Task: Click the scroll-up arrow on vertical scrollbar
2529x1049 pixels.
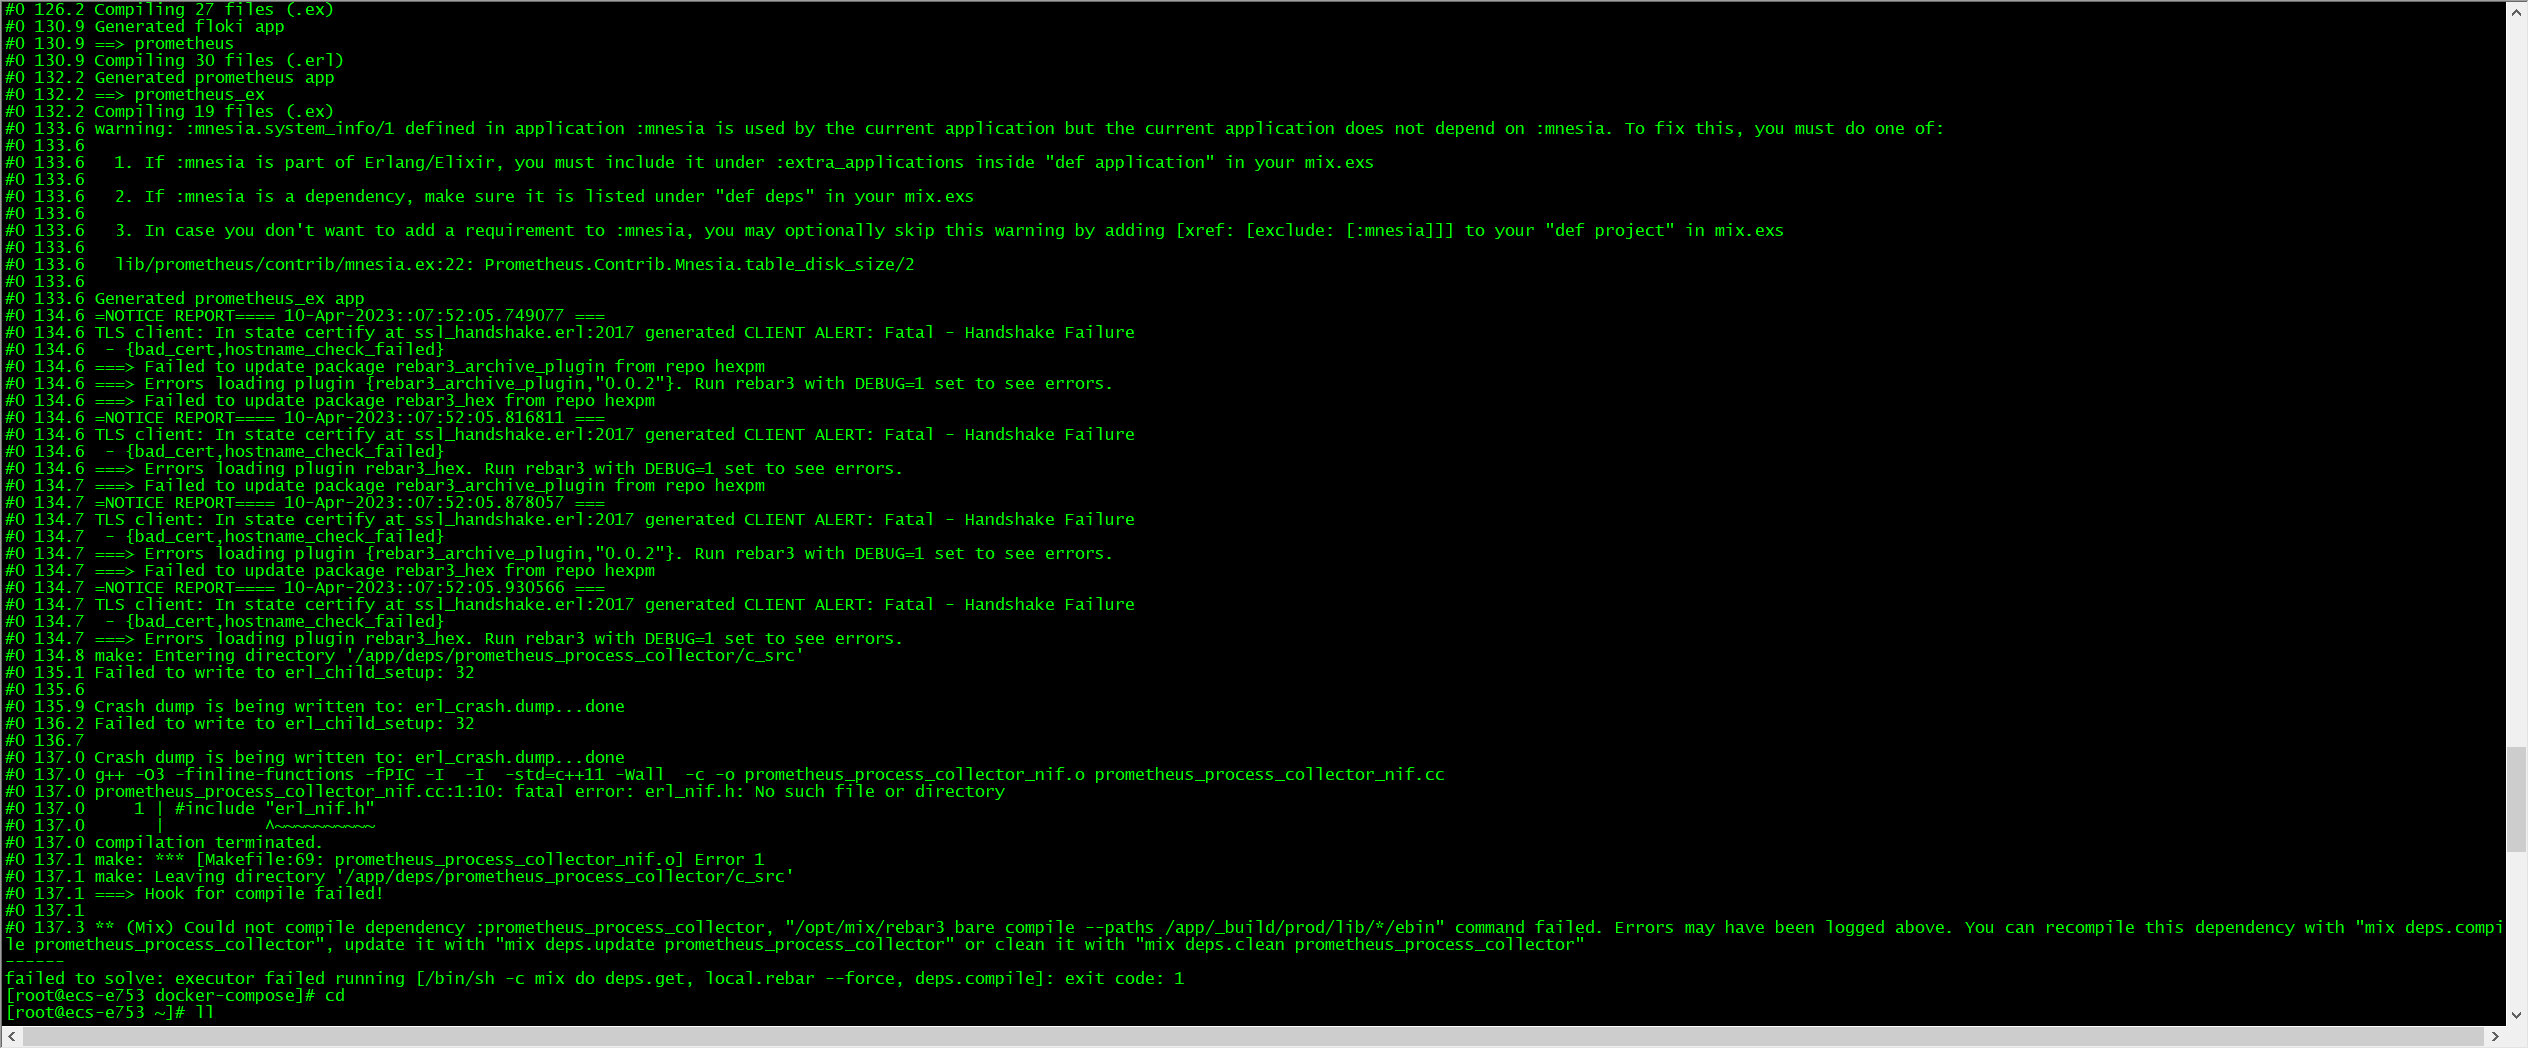Action: coord(2518,11)
